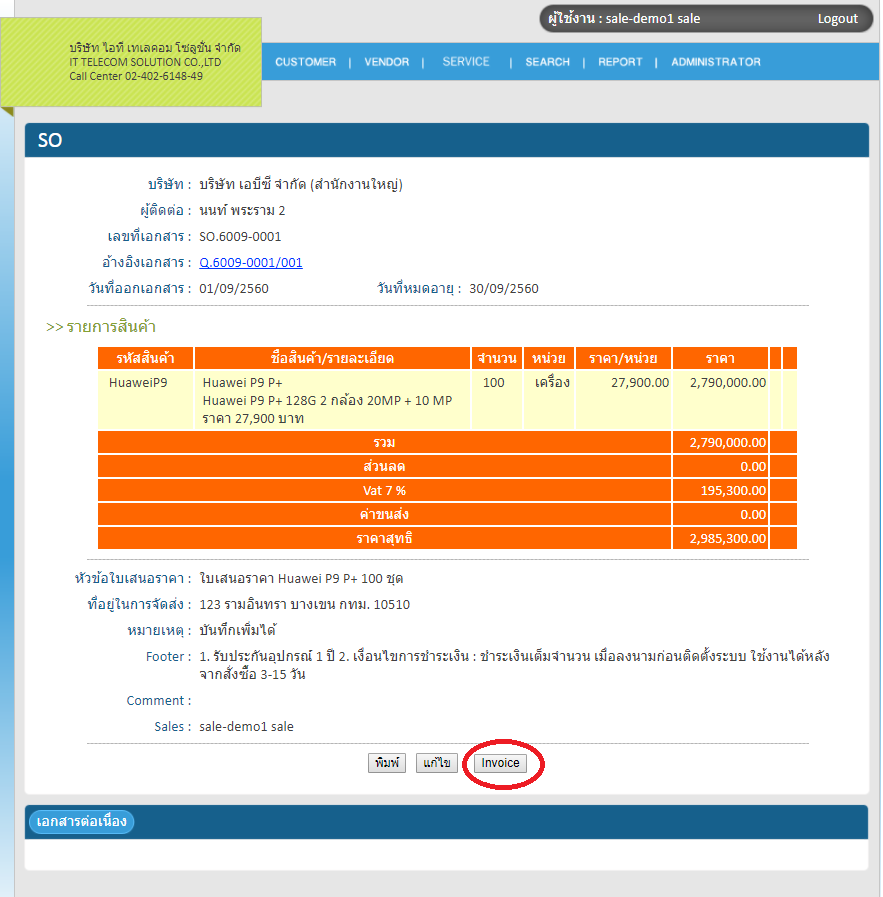Click the >> รายการสินค้า section heading

coord(101,327)
